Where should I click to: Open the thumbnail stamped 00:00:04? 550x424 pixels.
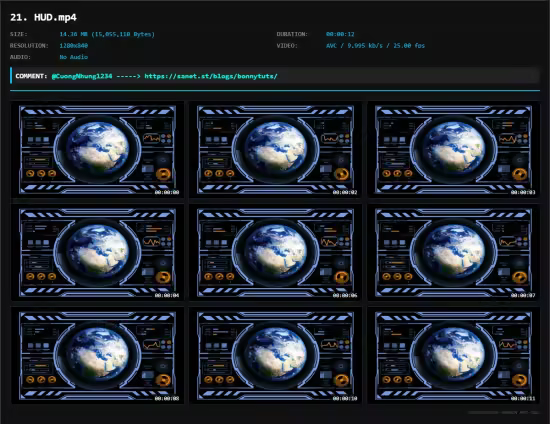coord(98,253)
